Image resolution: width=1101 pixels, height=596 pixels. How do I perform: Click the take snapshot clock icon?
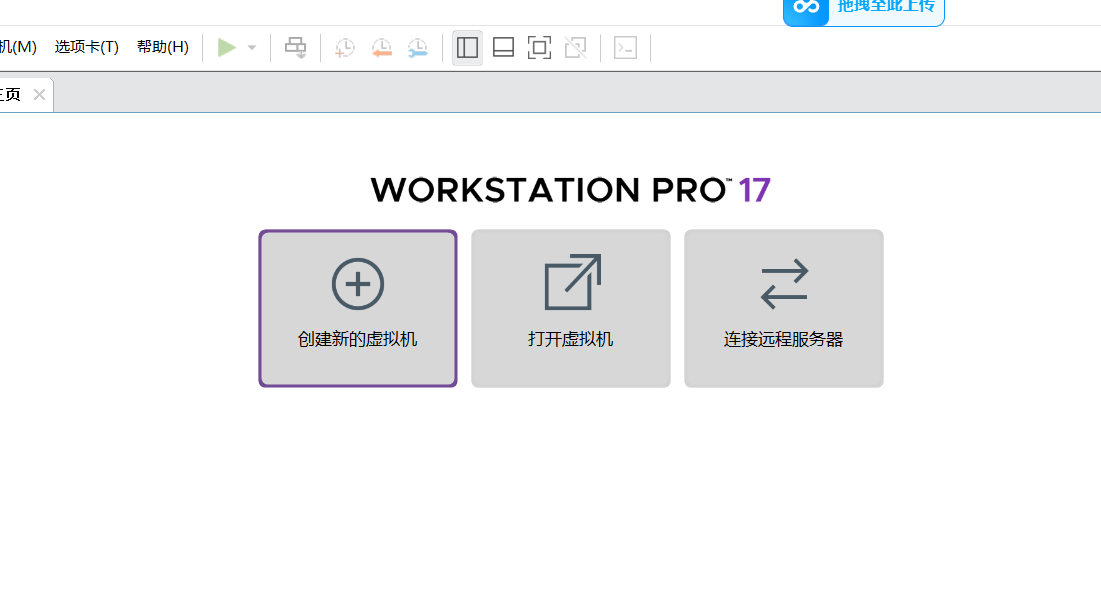tap(345, 48)
